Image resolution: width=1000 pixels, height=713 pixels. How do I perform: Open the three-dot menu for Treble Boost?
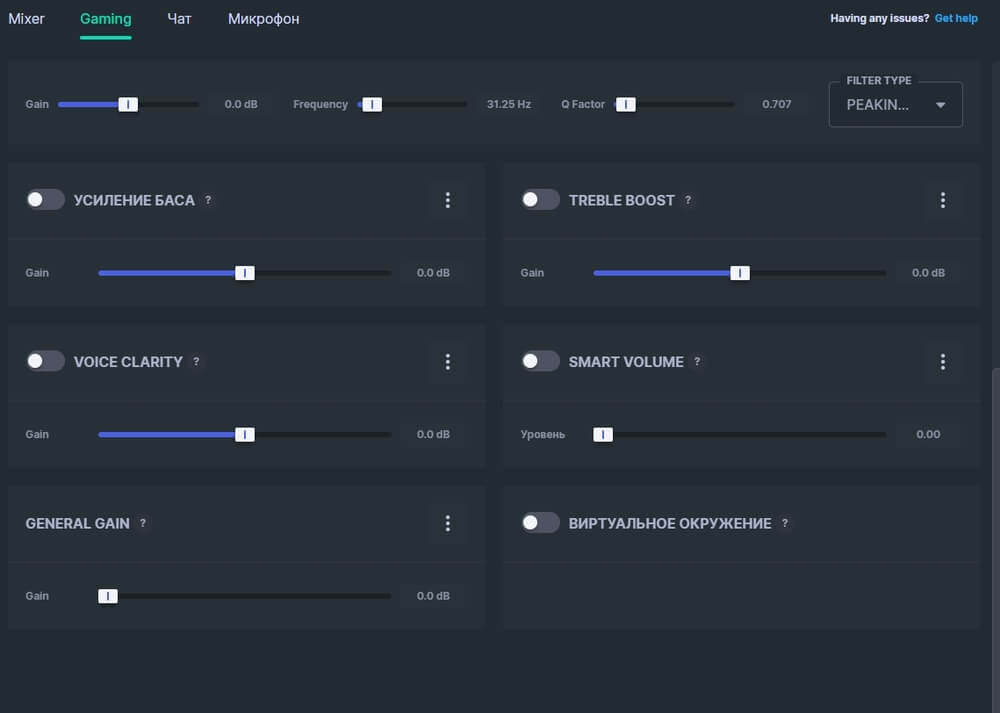pyautogui.click(x=942, y=200)
